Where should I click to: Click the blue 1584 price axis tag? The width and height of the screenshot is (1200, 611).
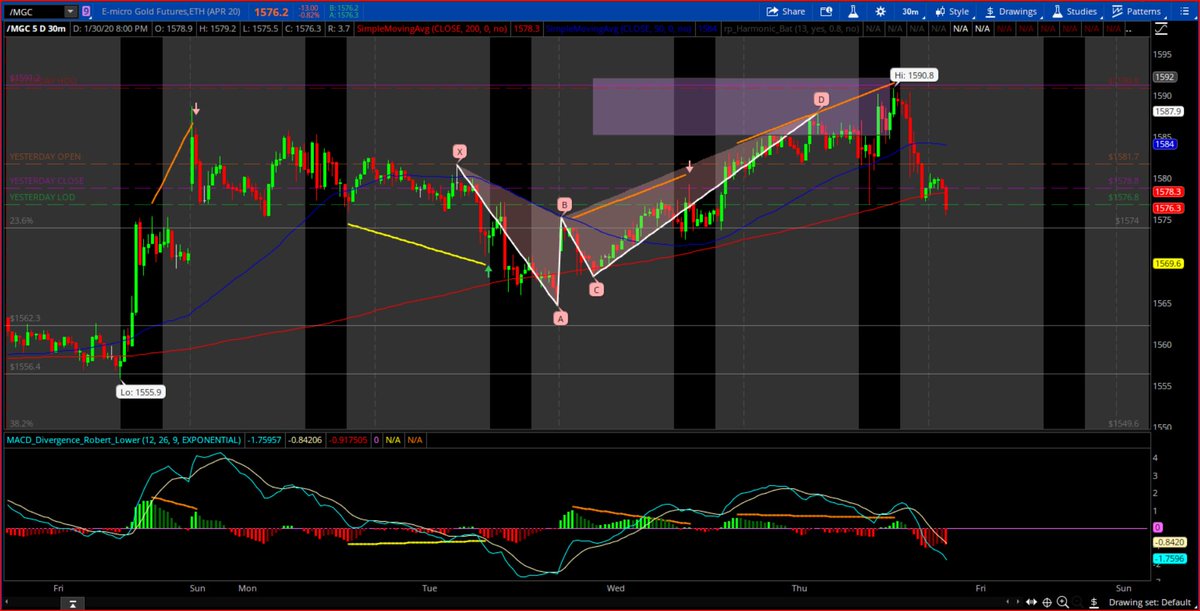click(1163, 144)
